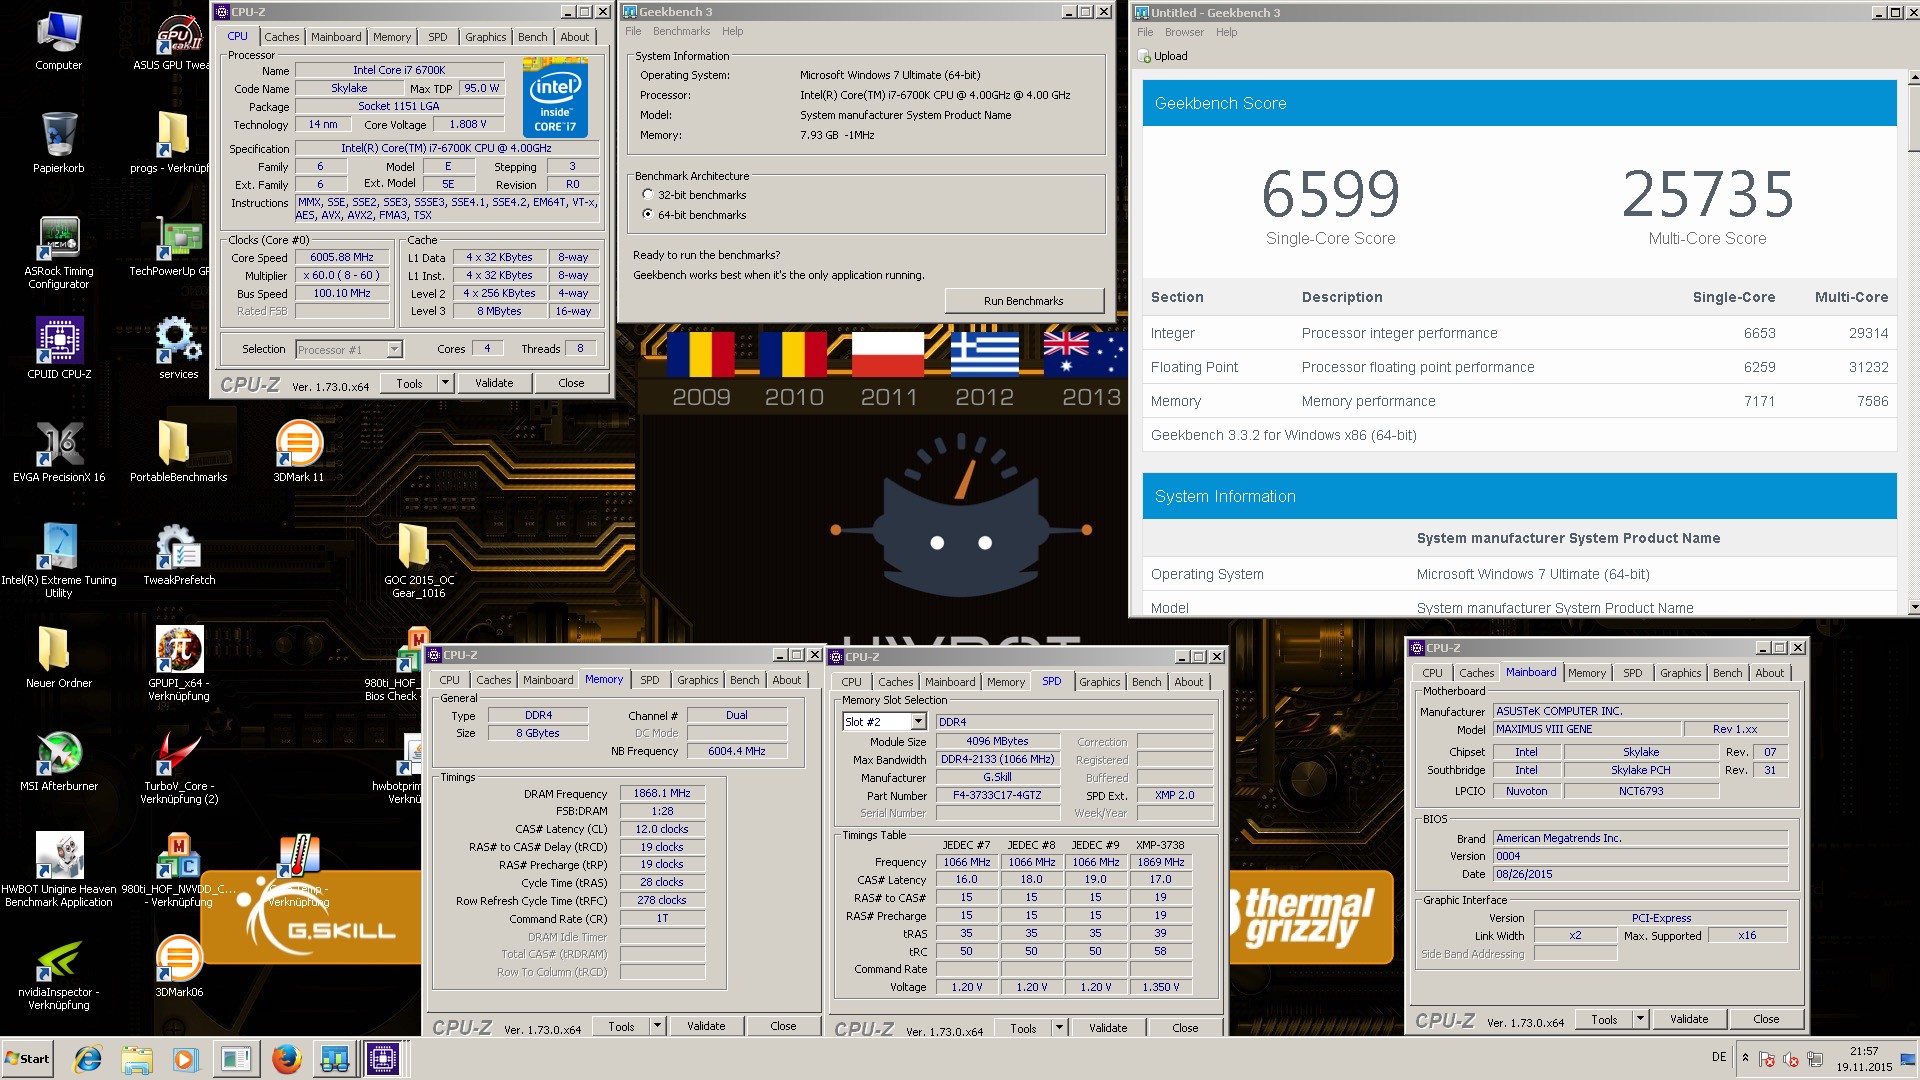Launch the EVGA PrecisionX 16 shortcut
Screen dimensions: 1920x1080
58,452
